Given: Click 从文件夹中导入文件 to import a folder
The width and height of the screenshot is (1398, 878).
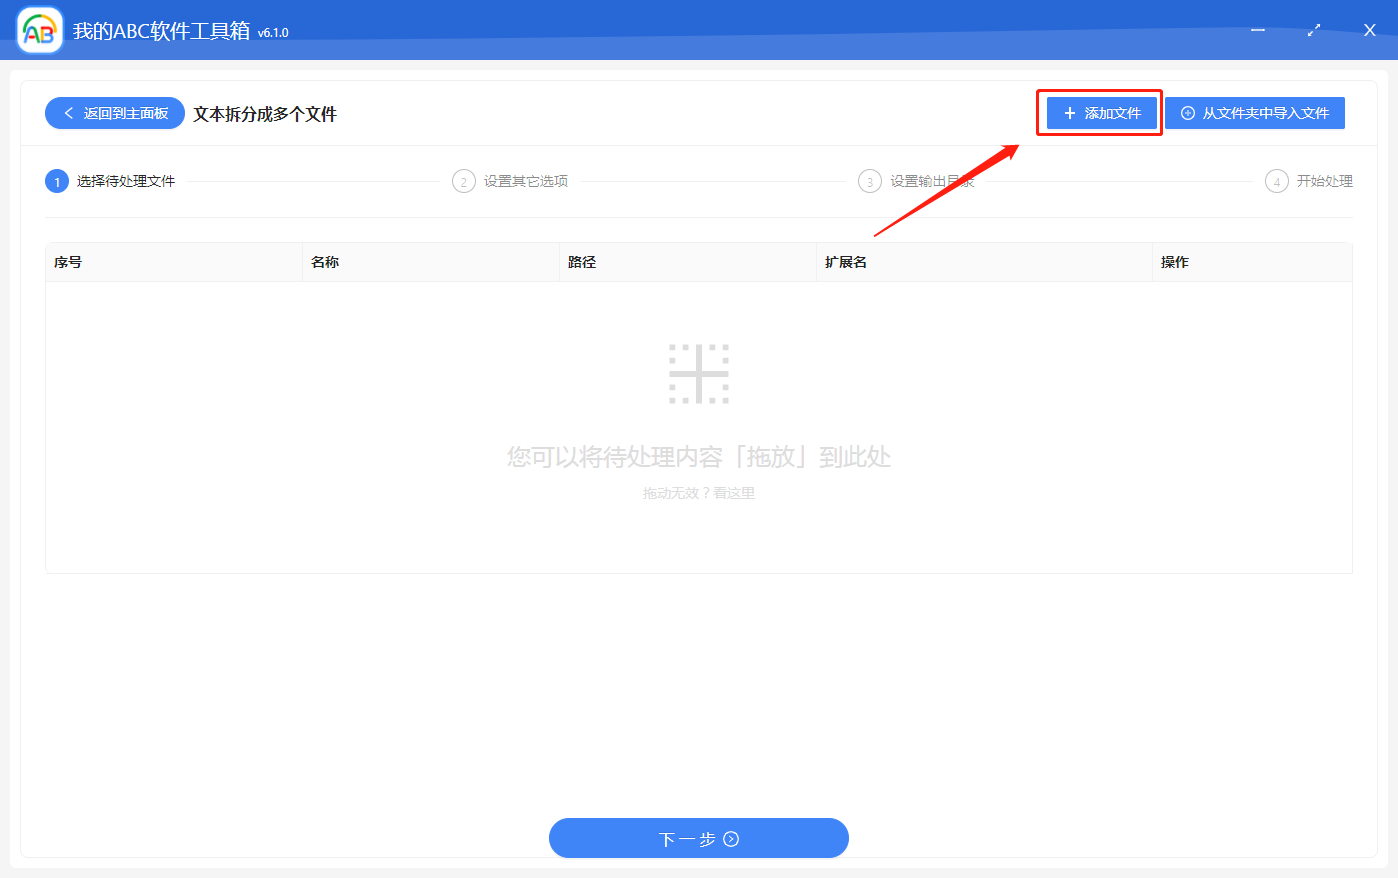Looking at the screenshot, I should point(1255,112).
